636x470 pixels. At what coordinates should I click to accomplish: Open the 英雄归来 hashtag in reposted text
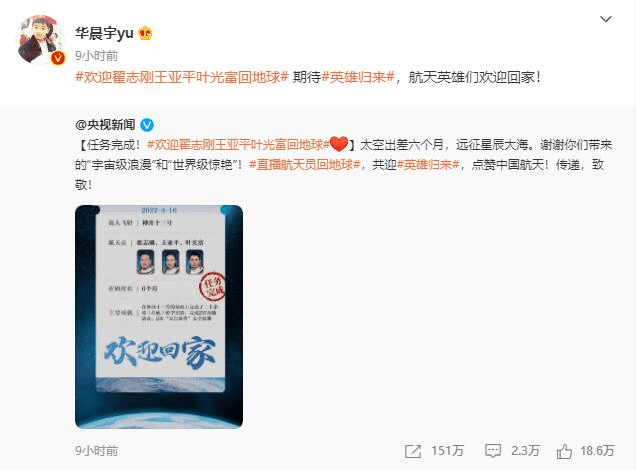pos(428,165)
